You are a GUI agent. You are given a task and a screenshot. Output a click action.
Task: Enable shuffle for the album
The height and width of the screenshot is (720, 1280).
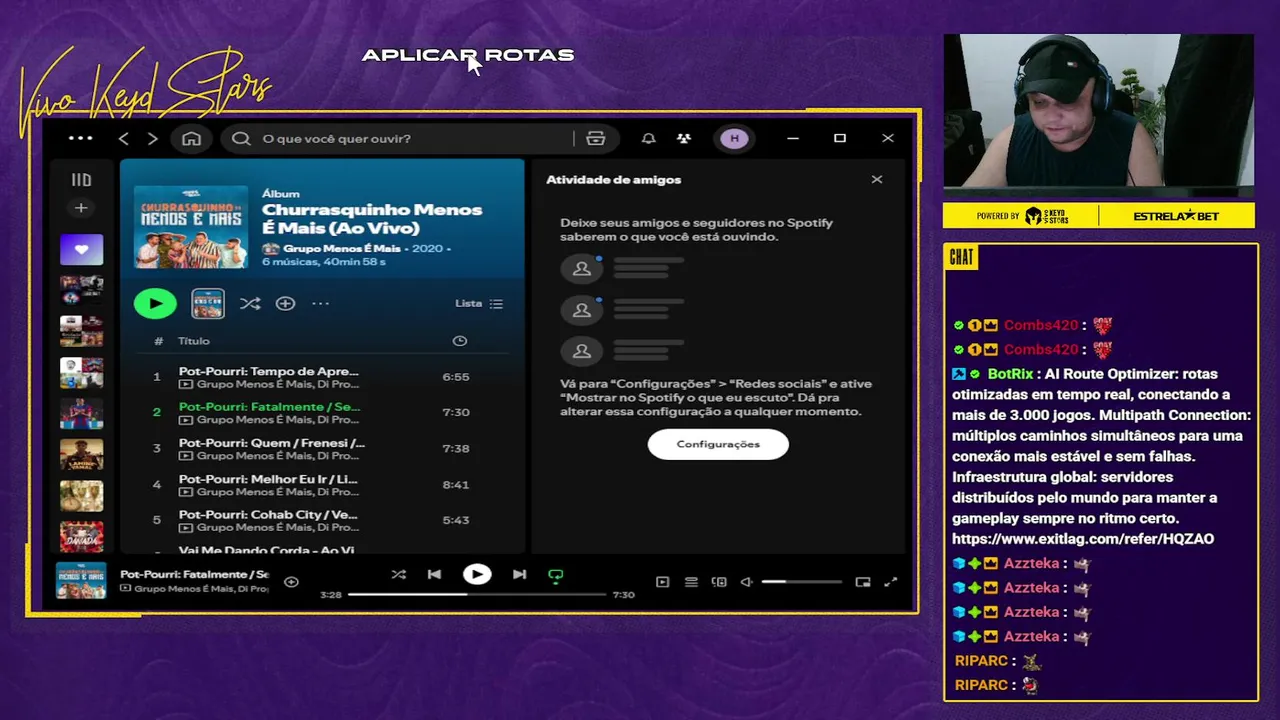[250, 303]
